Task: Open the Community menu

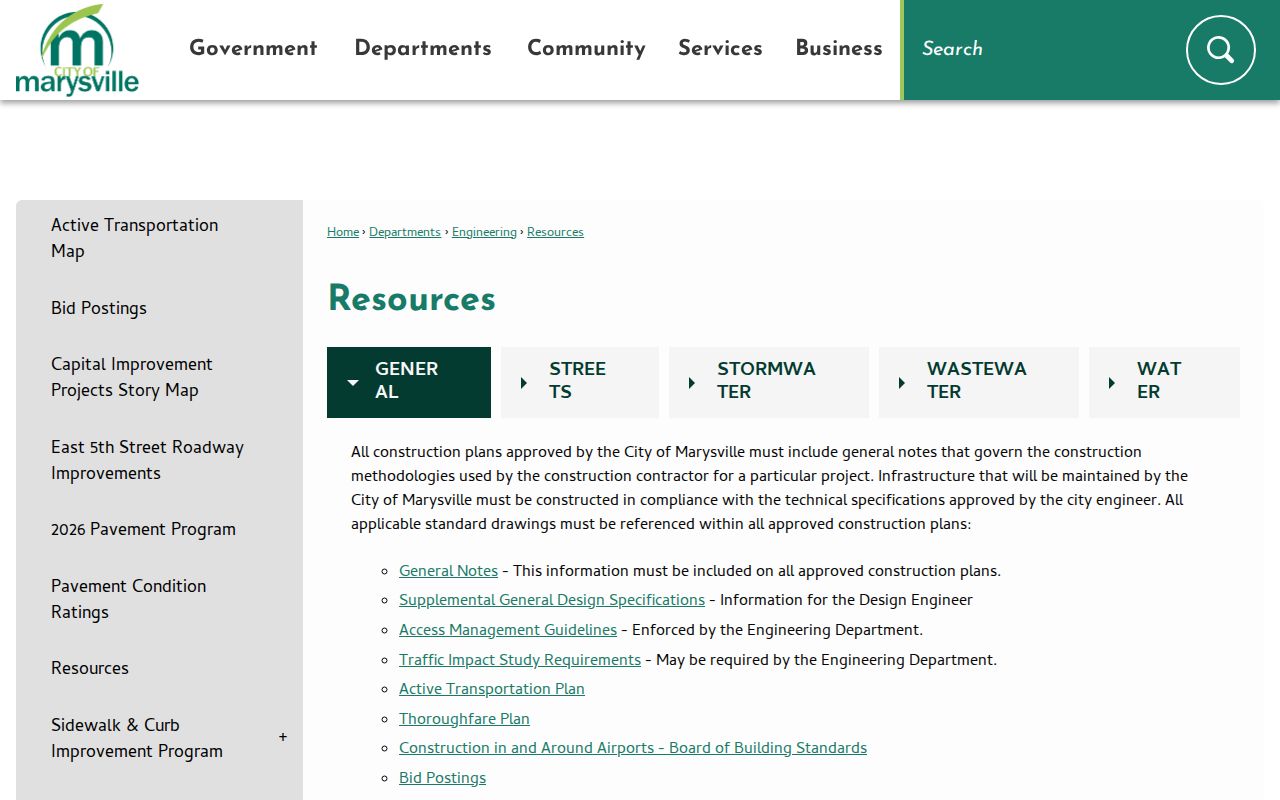Action: point(586,48)
